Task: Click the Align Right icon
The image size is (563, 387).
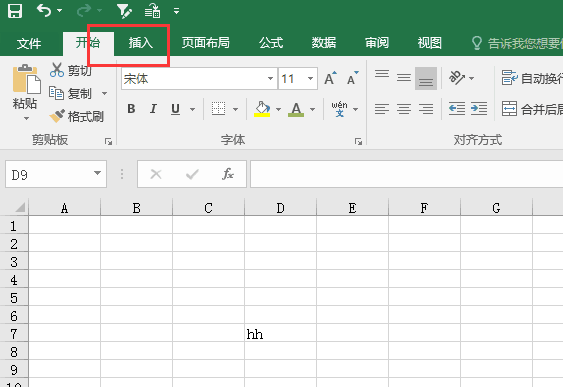Action: pos(426,109)
